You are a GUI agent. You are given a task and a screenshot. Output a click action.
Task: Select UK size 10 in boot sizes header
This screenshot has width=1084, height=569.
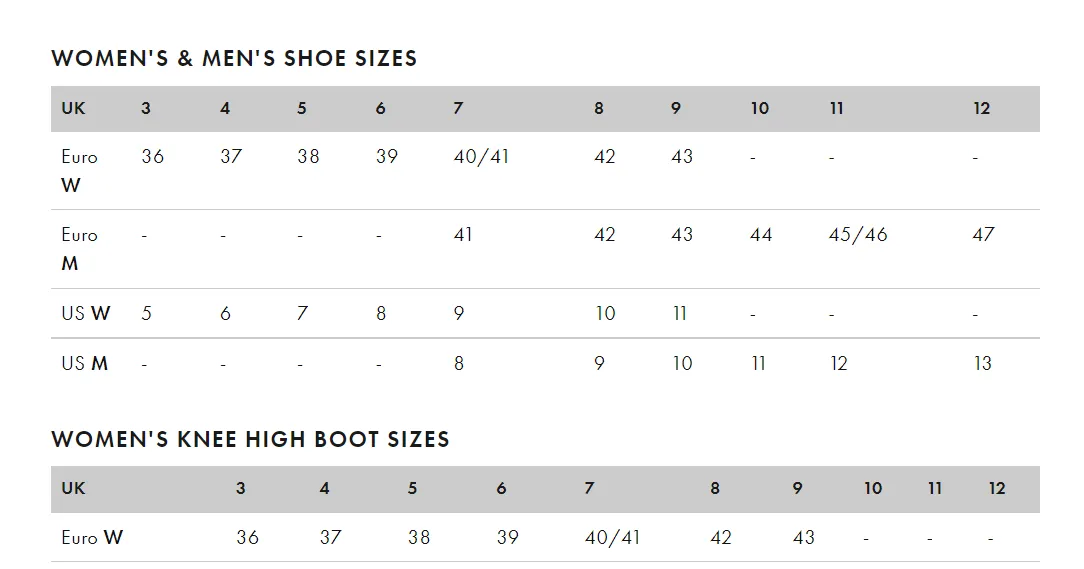click(x=873, y=489)
